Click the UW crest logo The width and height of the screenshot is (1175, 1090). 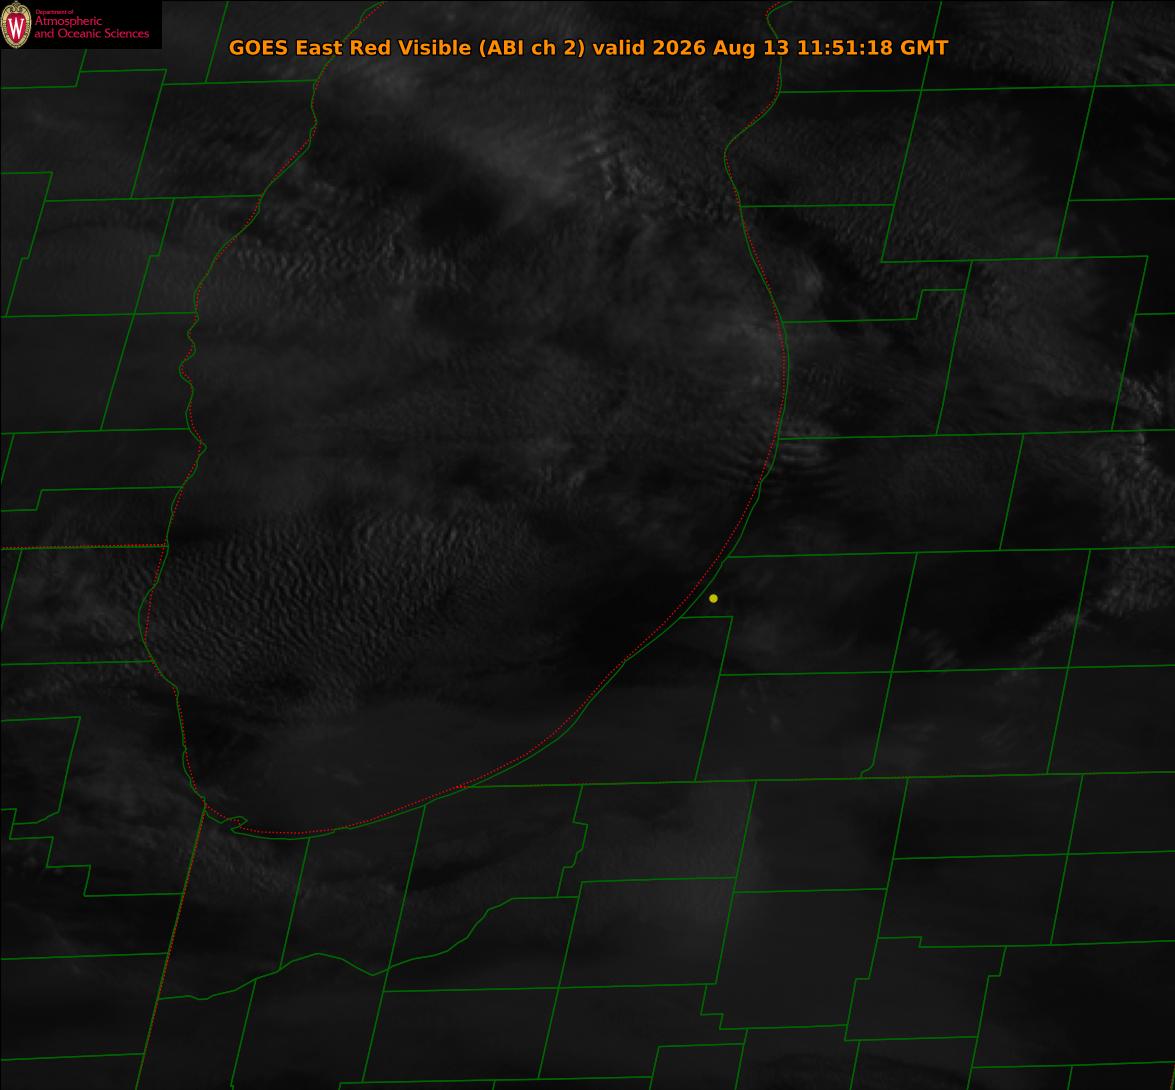(x=16, y=25)
